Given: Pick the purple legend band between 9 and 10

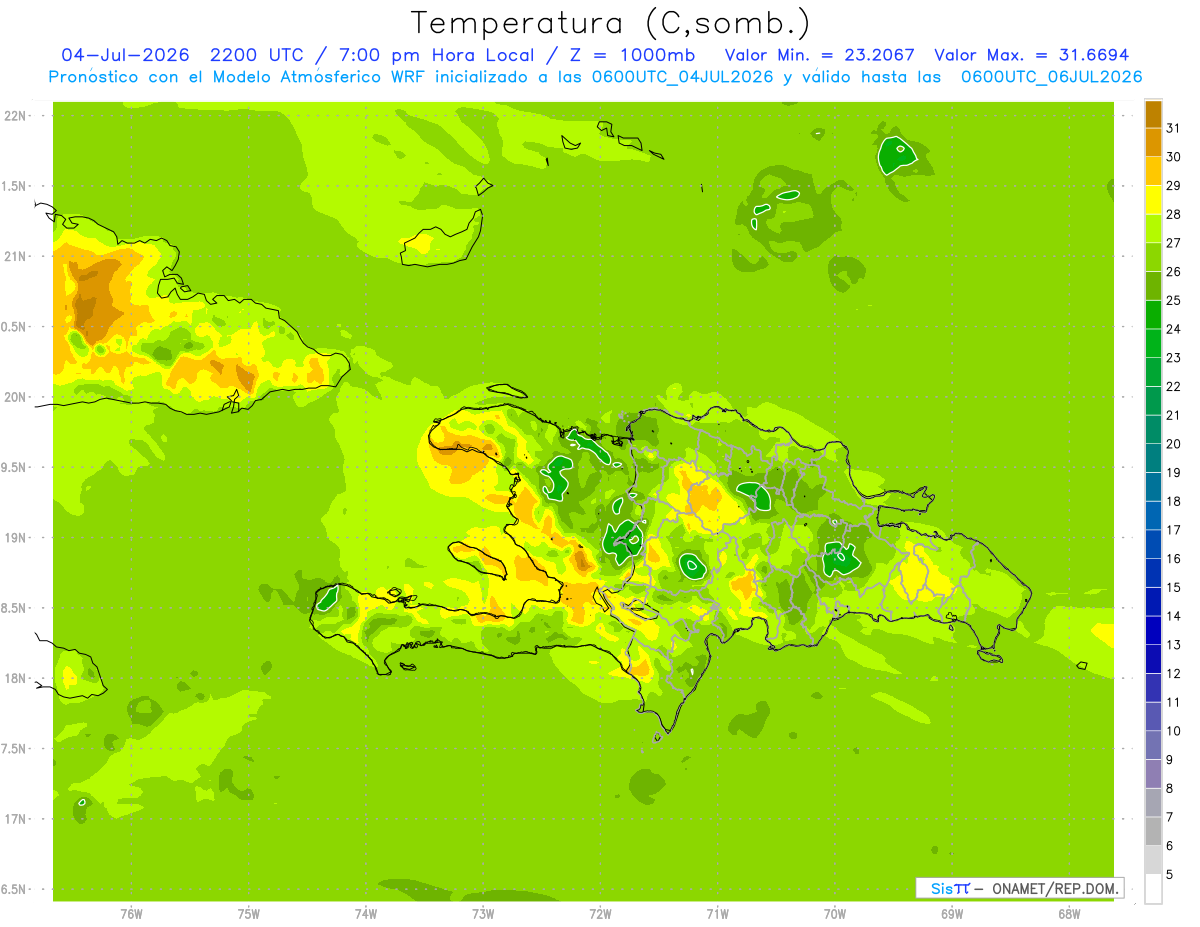Looking at the screenshot, I should [1153, 745].
